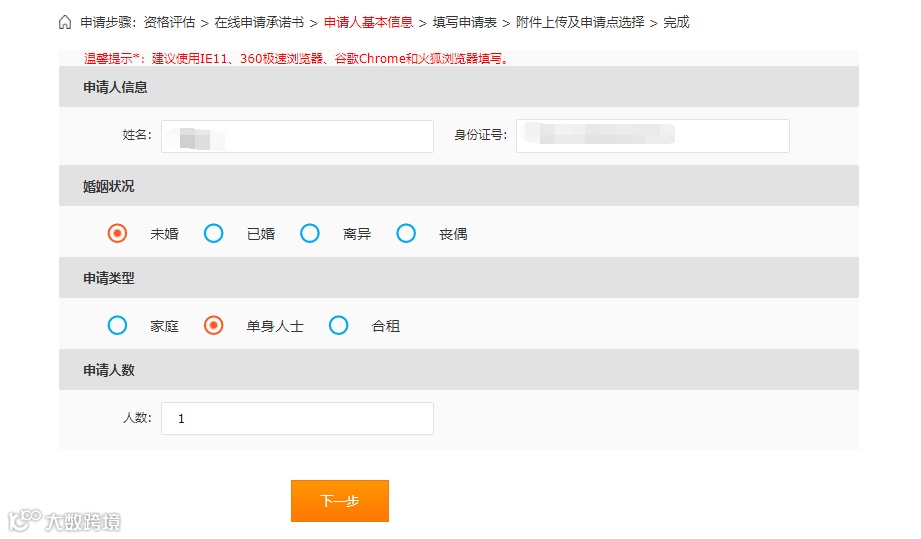Click the red 温馨提示 browser notice
The height and width of the screenshot is (539, 921).
tap(297, 59)
